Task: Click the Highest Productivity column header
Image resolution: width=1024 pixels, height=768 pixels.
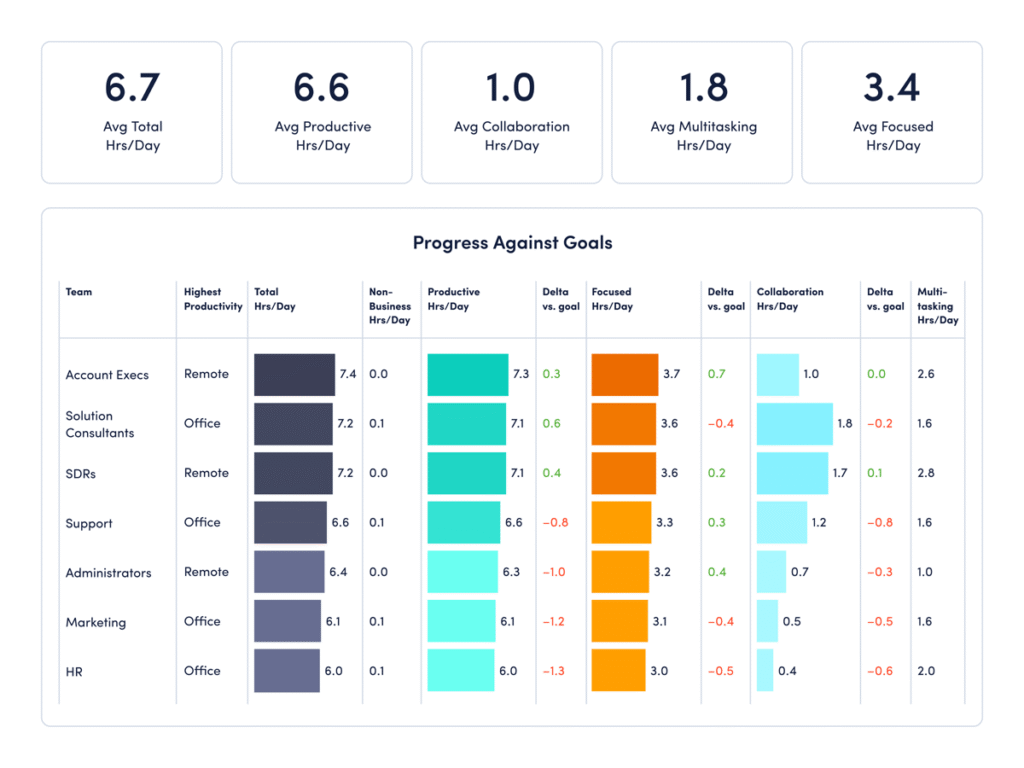Action: (x=213, y=299)
